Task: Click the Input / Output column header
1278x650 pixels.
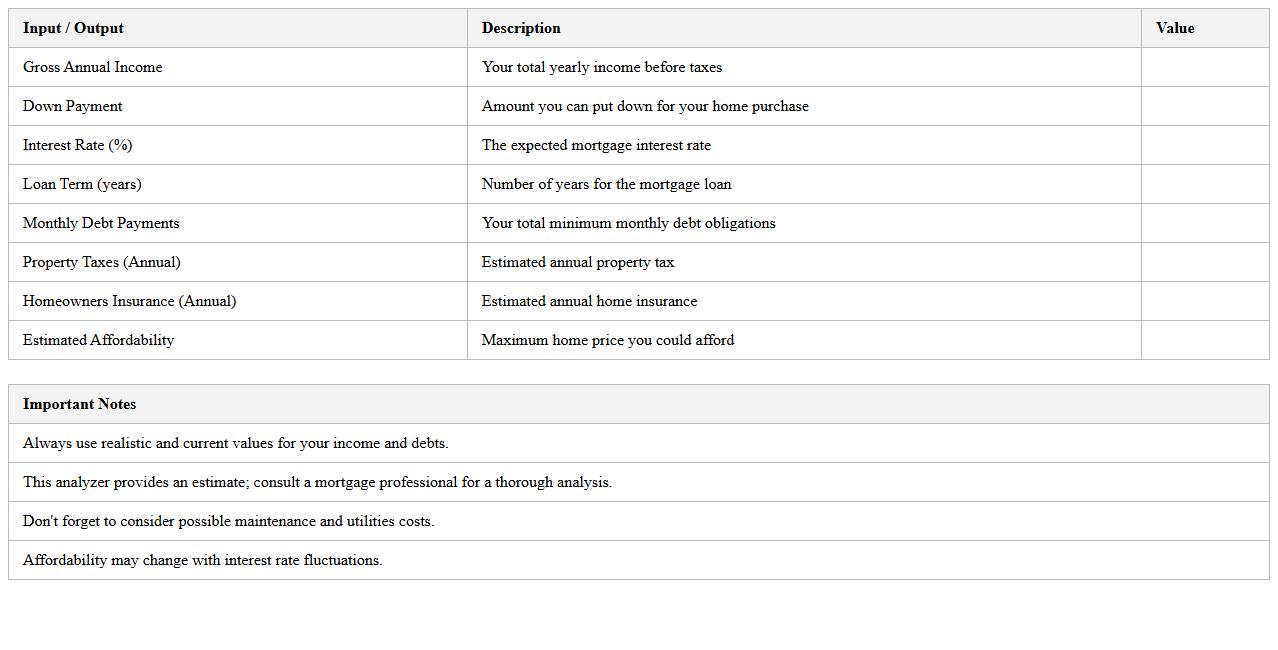Action: pos(73,28)
